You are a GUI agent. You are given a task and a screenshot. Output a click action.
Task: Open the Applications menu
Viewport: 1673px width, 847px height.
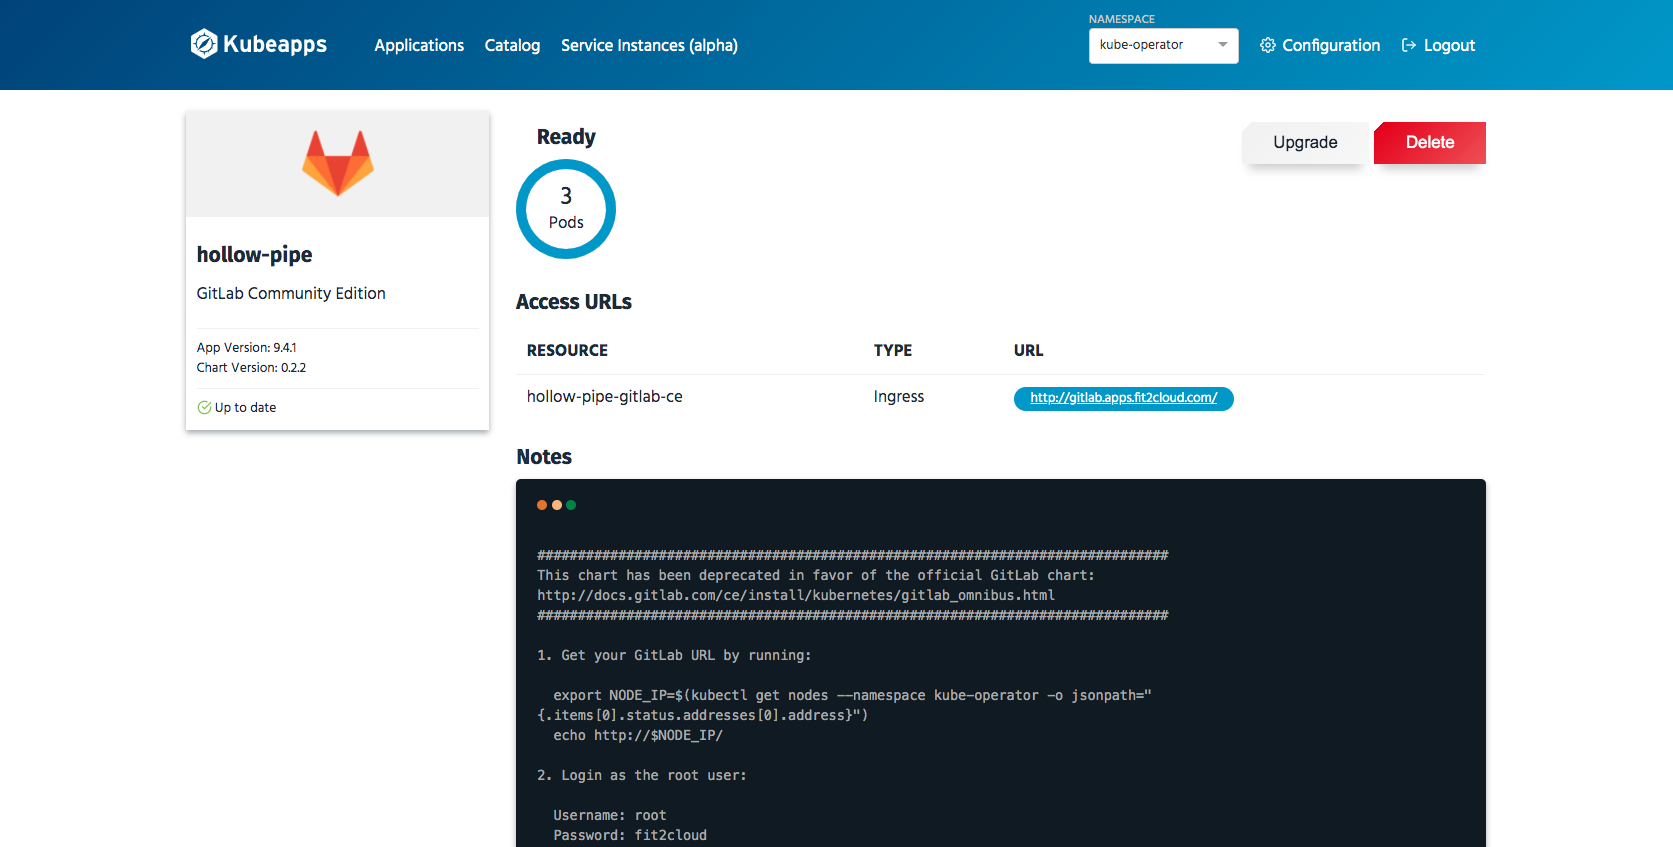(x=419, y=45)
